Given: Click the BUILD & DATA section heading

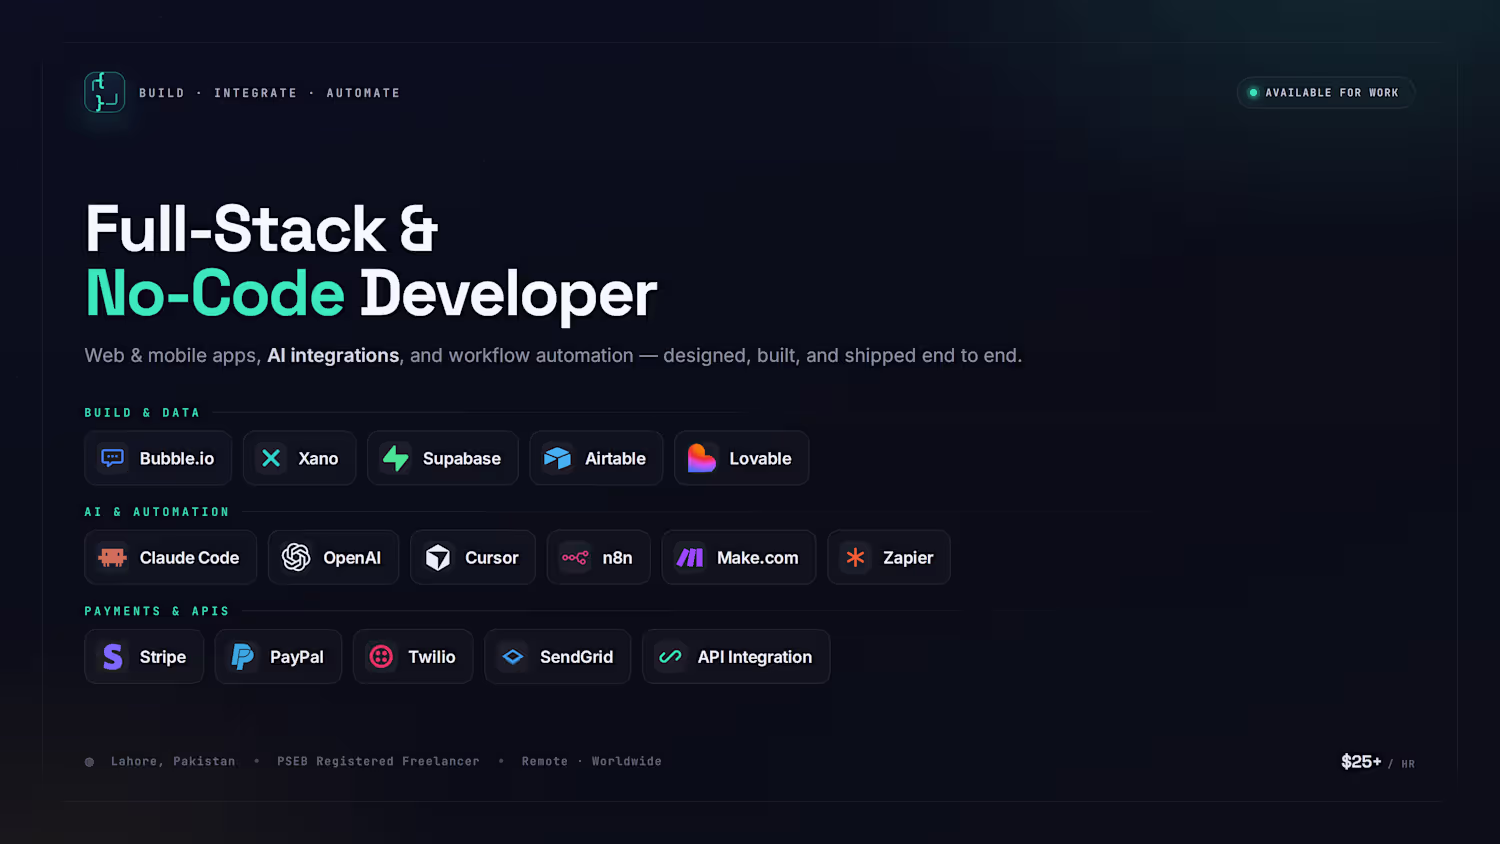Looking at the screenshot, I should pyautogui.click(x=142, y=412).
